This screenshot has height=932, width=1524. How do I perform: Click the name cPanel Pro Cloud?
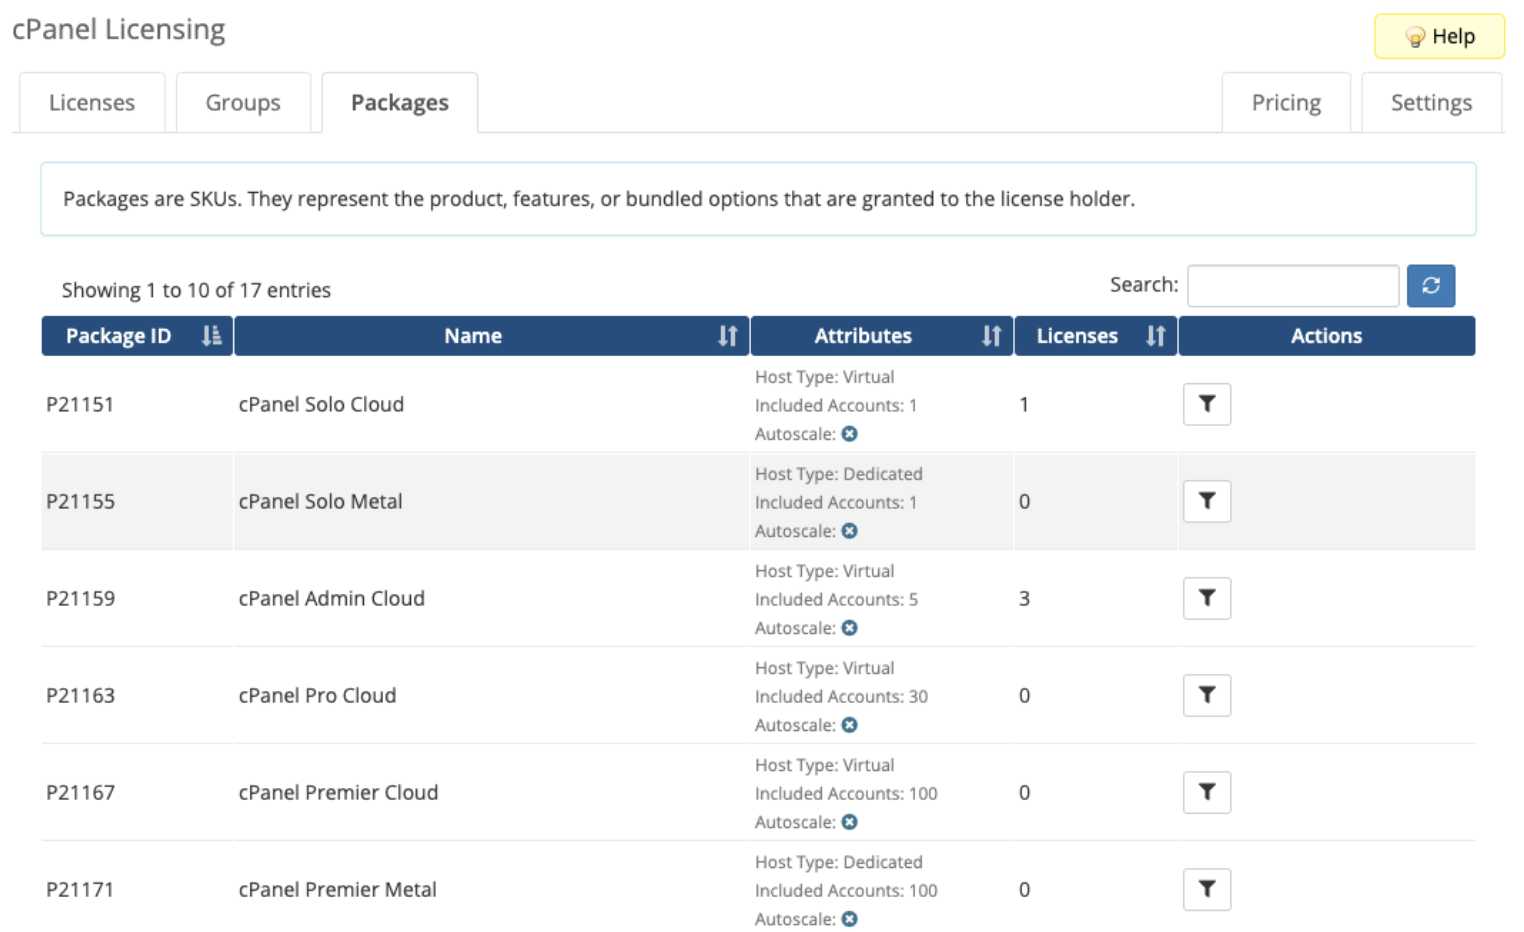click(x=317, y=695)
